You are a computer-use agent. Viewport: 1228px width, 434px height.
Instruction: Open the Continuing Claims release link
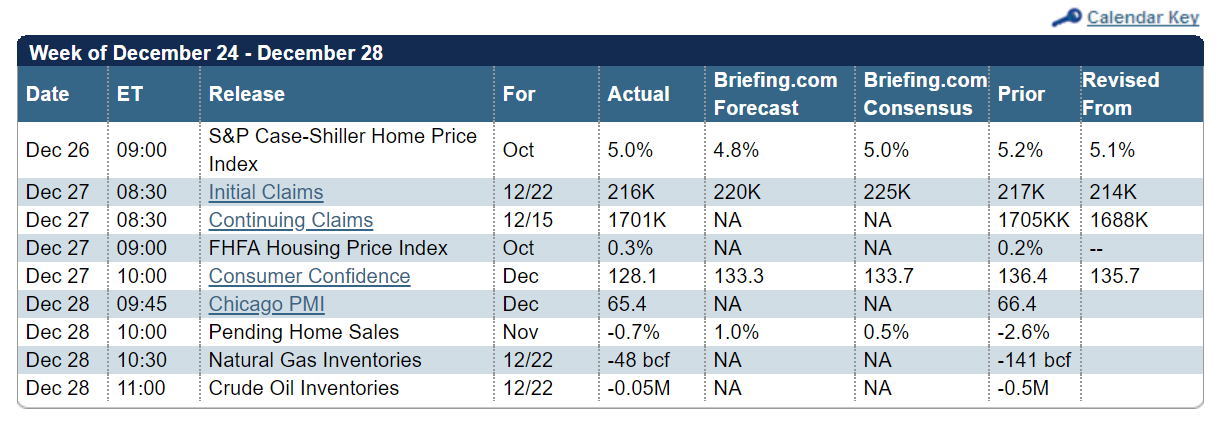click(290, 220)
